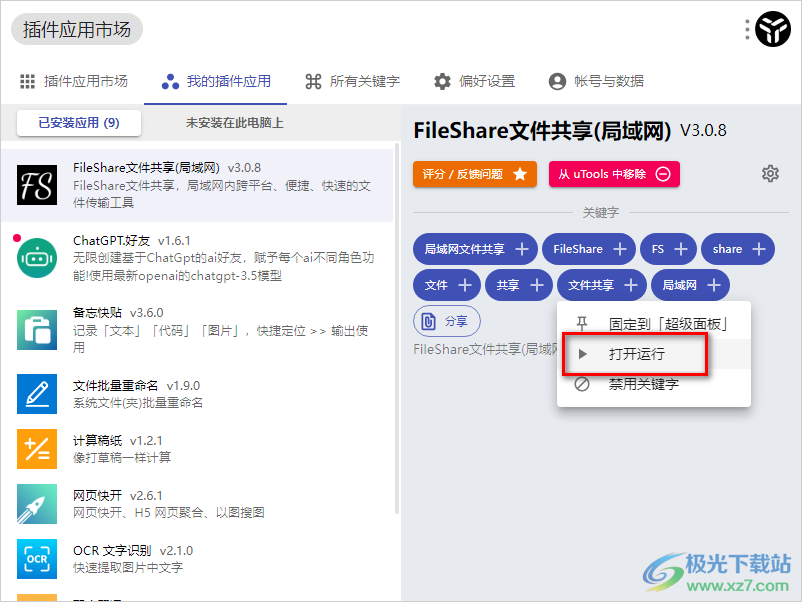Screen dimensions: 802x602
Task: Open 所有关键字 tab
Action: click(x=352, y=81)
